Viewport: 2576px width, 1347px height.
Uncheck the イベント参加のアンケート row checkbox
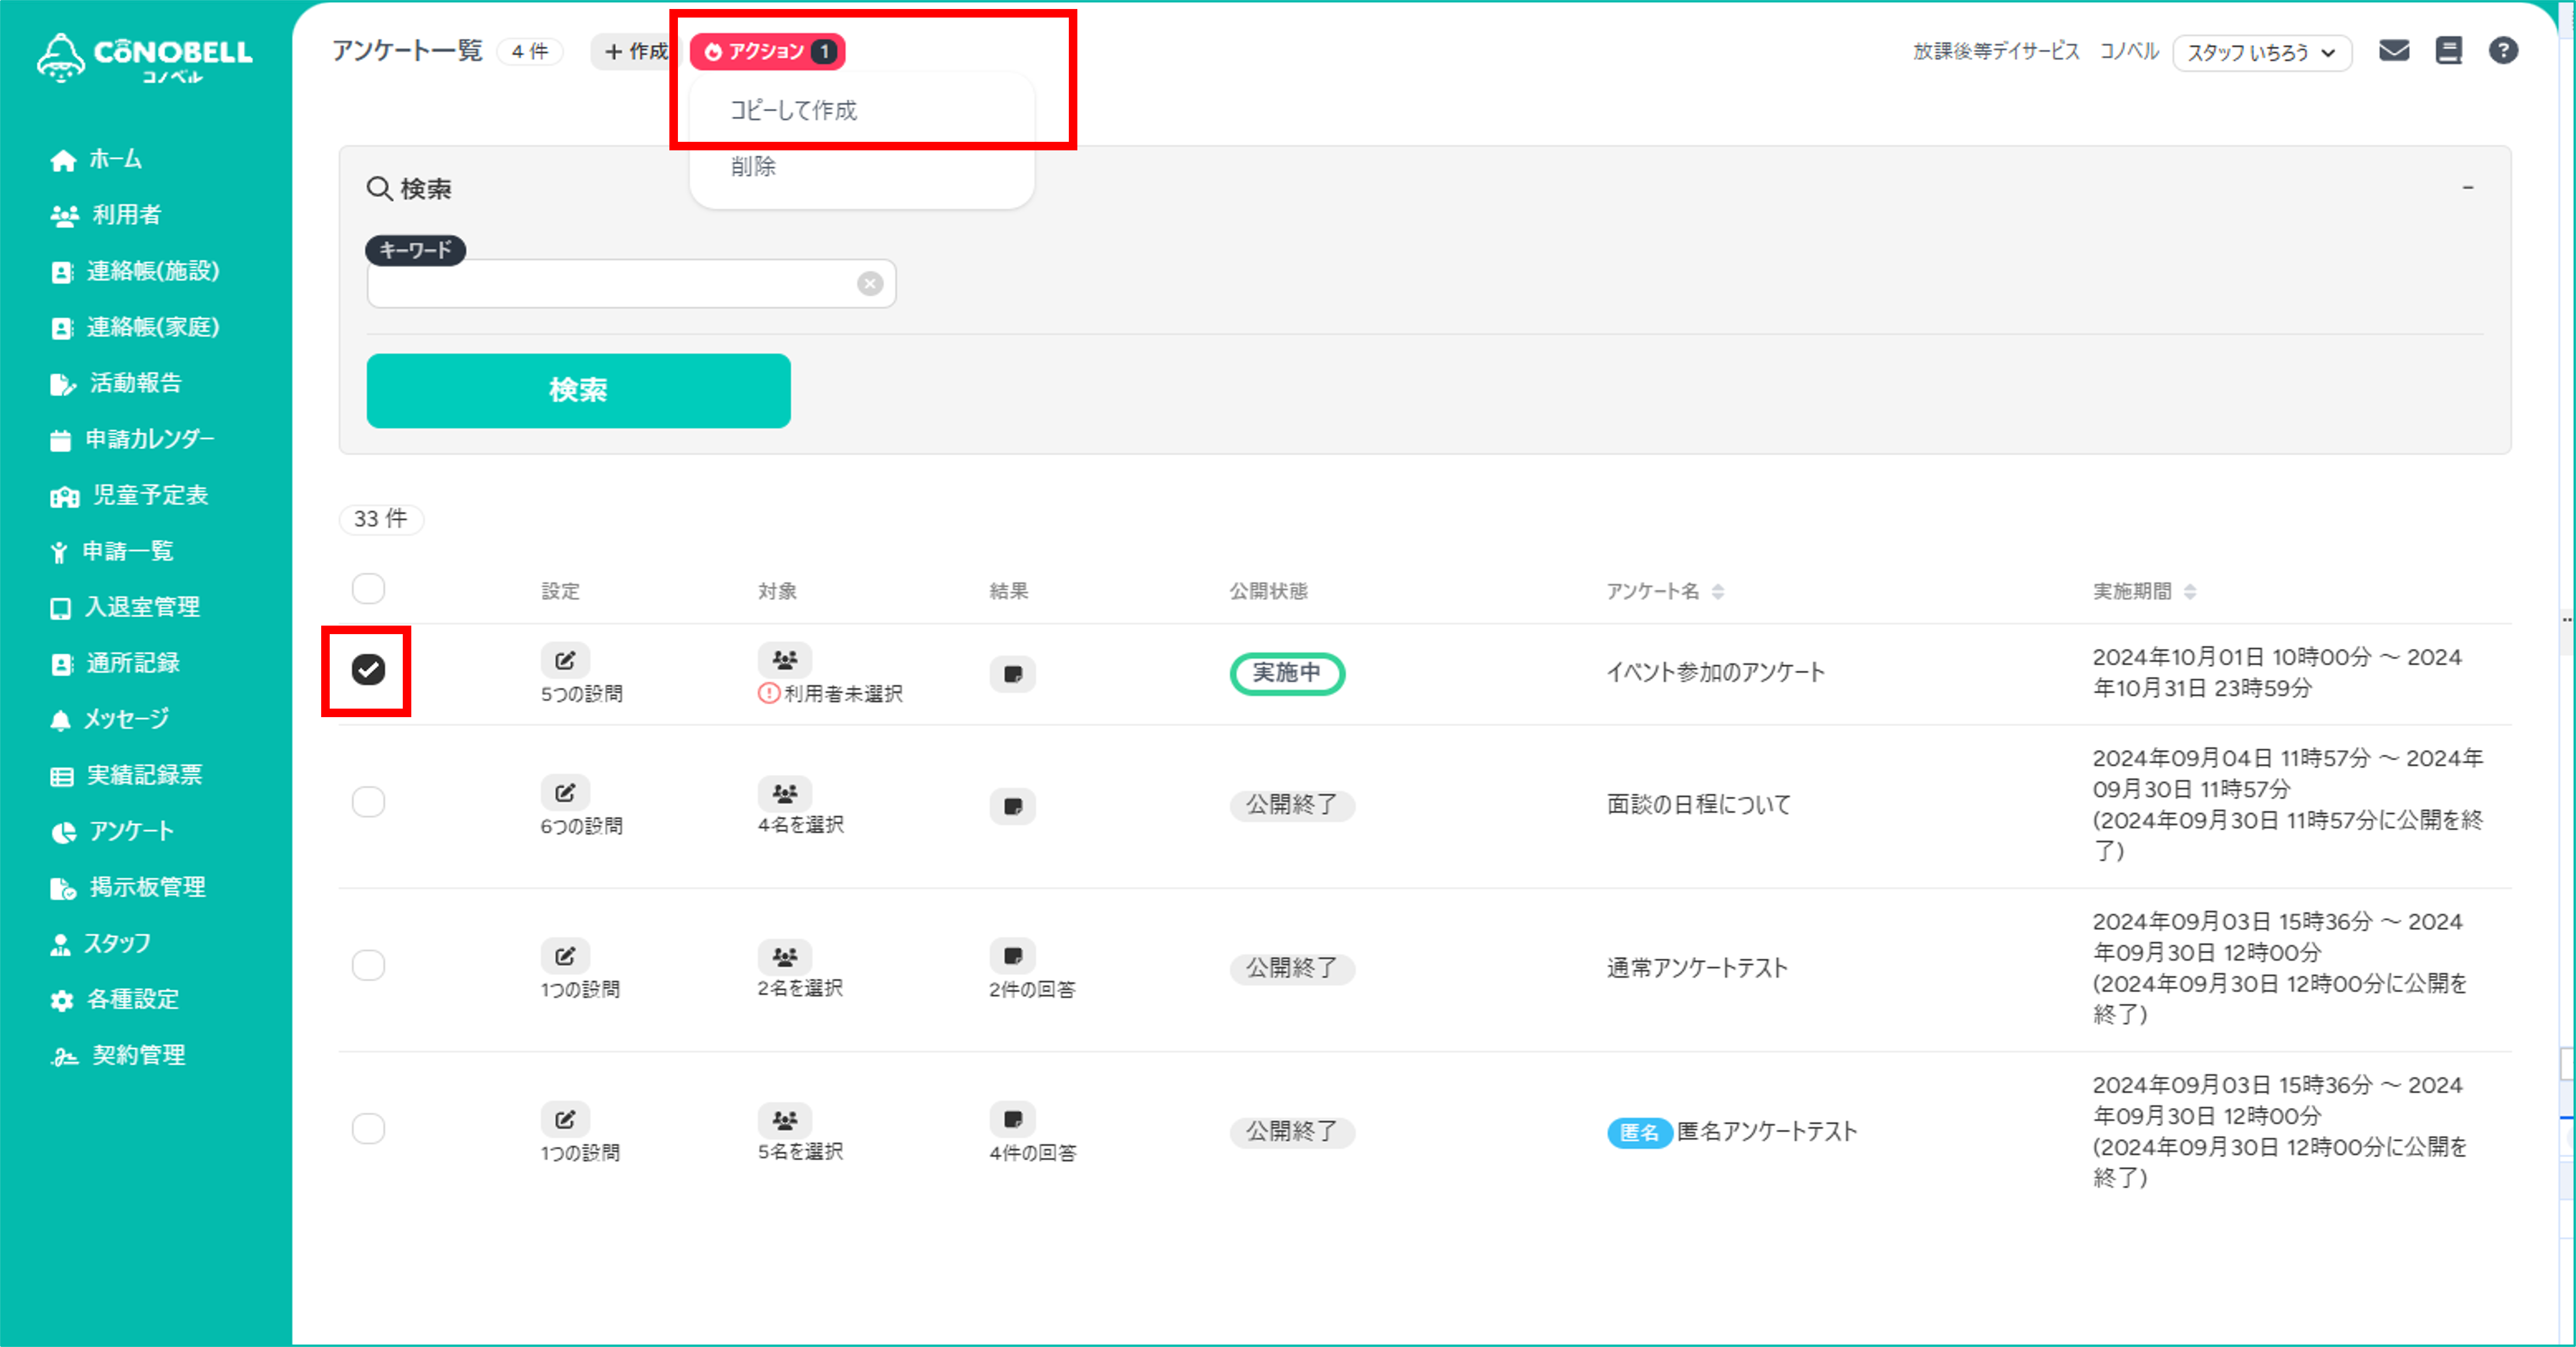point(368,670)
